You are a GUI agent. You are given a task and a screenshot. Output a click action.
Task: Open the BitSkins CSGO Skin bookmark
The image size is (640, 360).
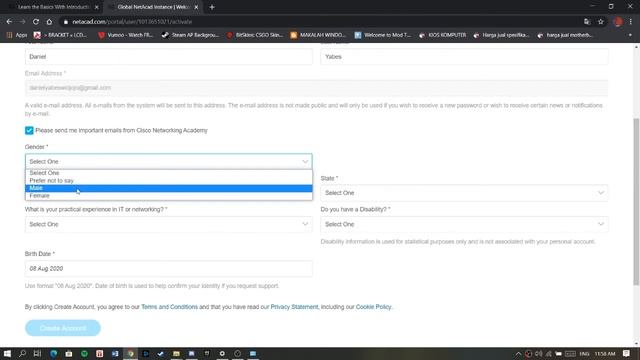(x=255, y=35)
